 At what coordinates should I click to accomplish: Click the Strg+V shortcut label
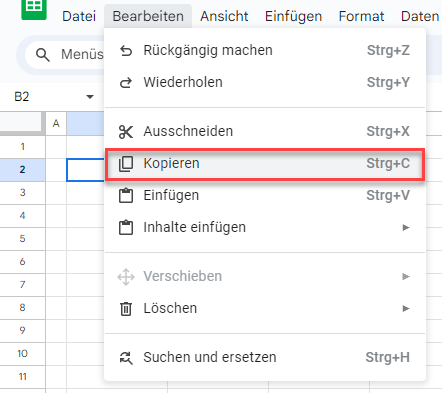click(x=388, y=195)
